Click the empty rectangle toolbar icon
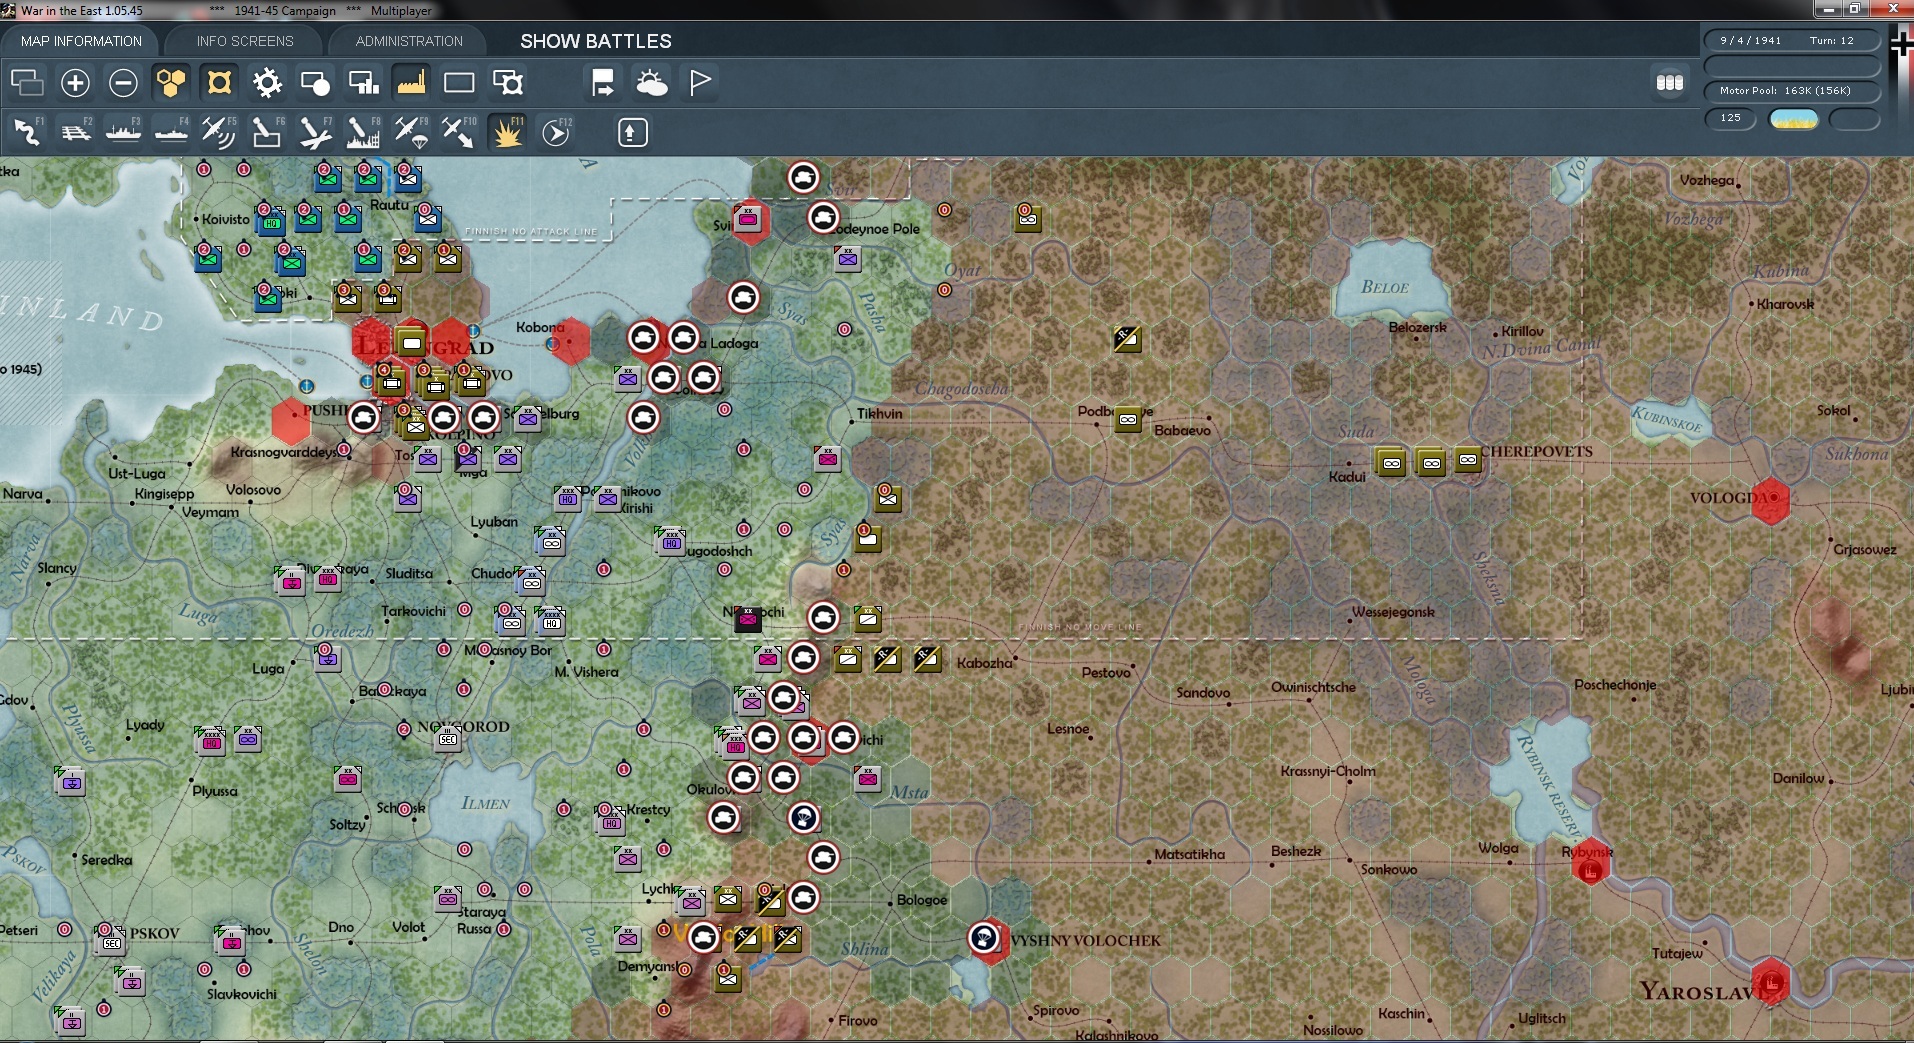The width and height of the screenshot is (1914, 1043). [459, 83]
